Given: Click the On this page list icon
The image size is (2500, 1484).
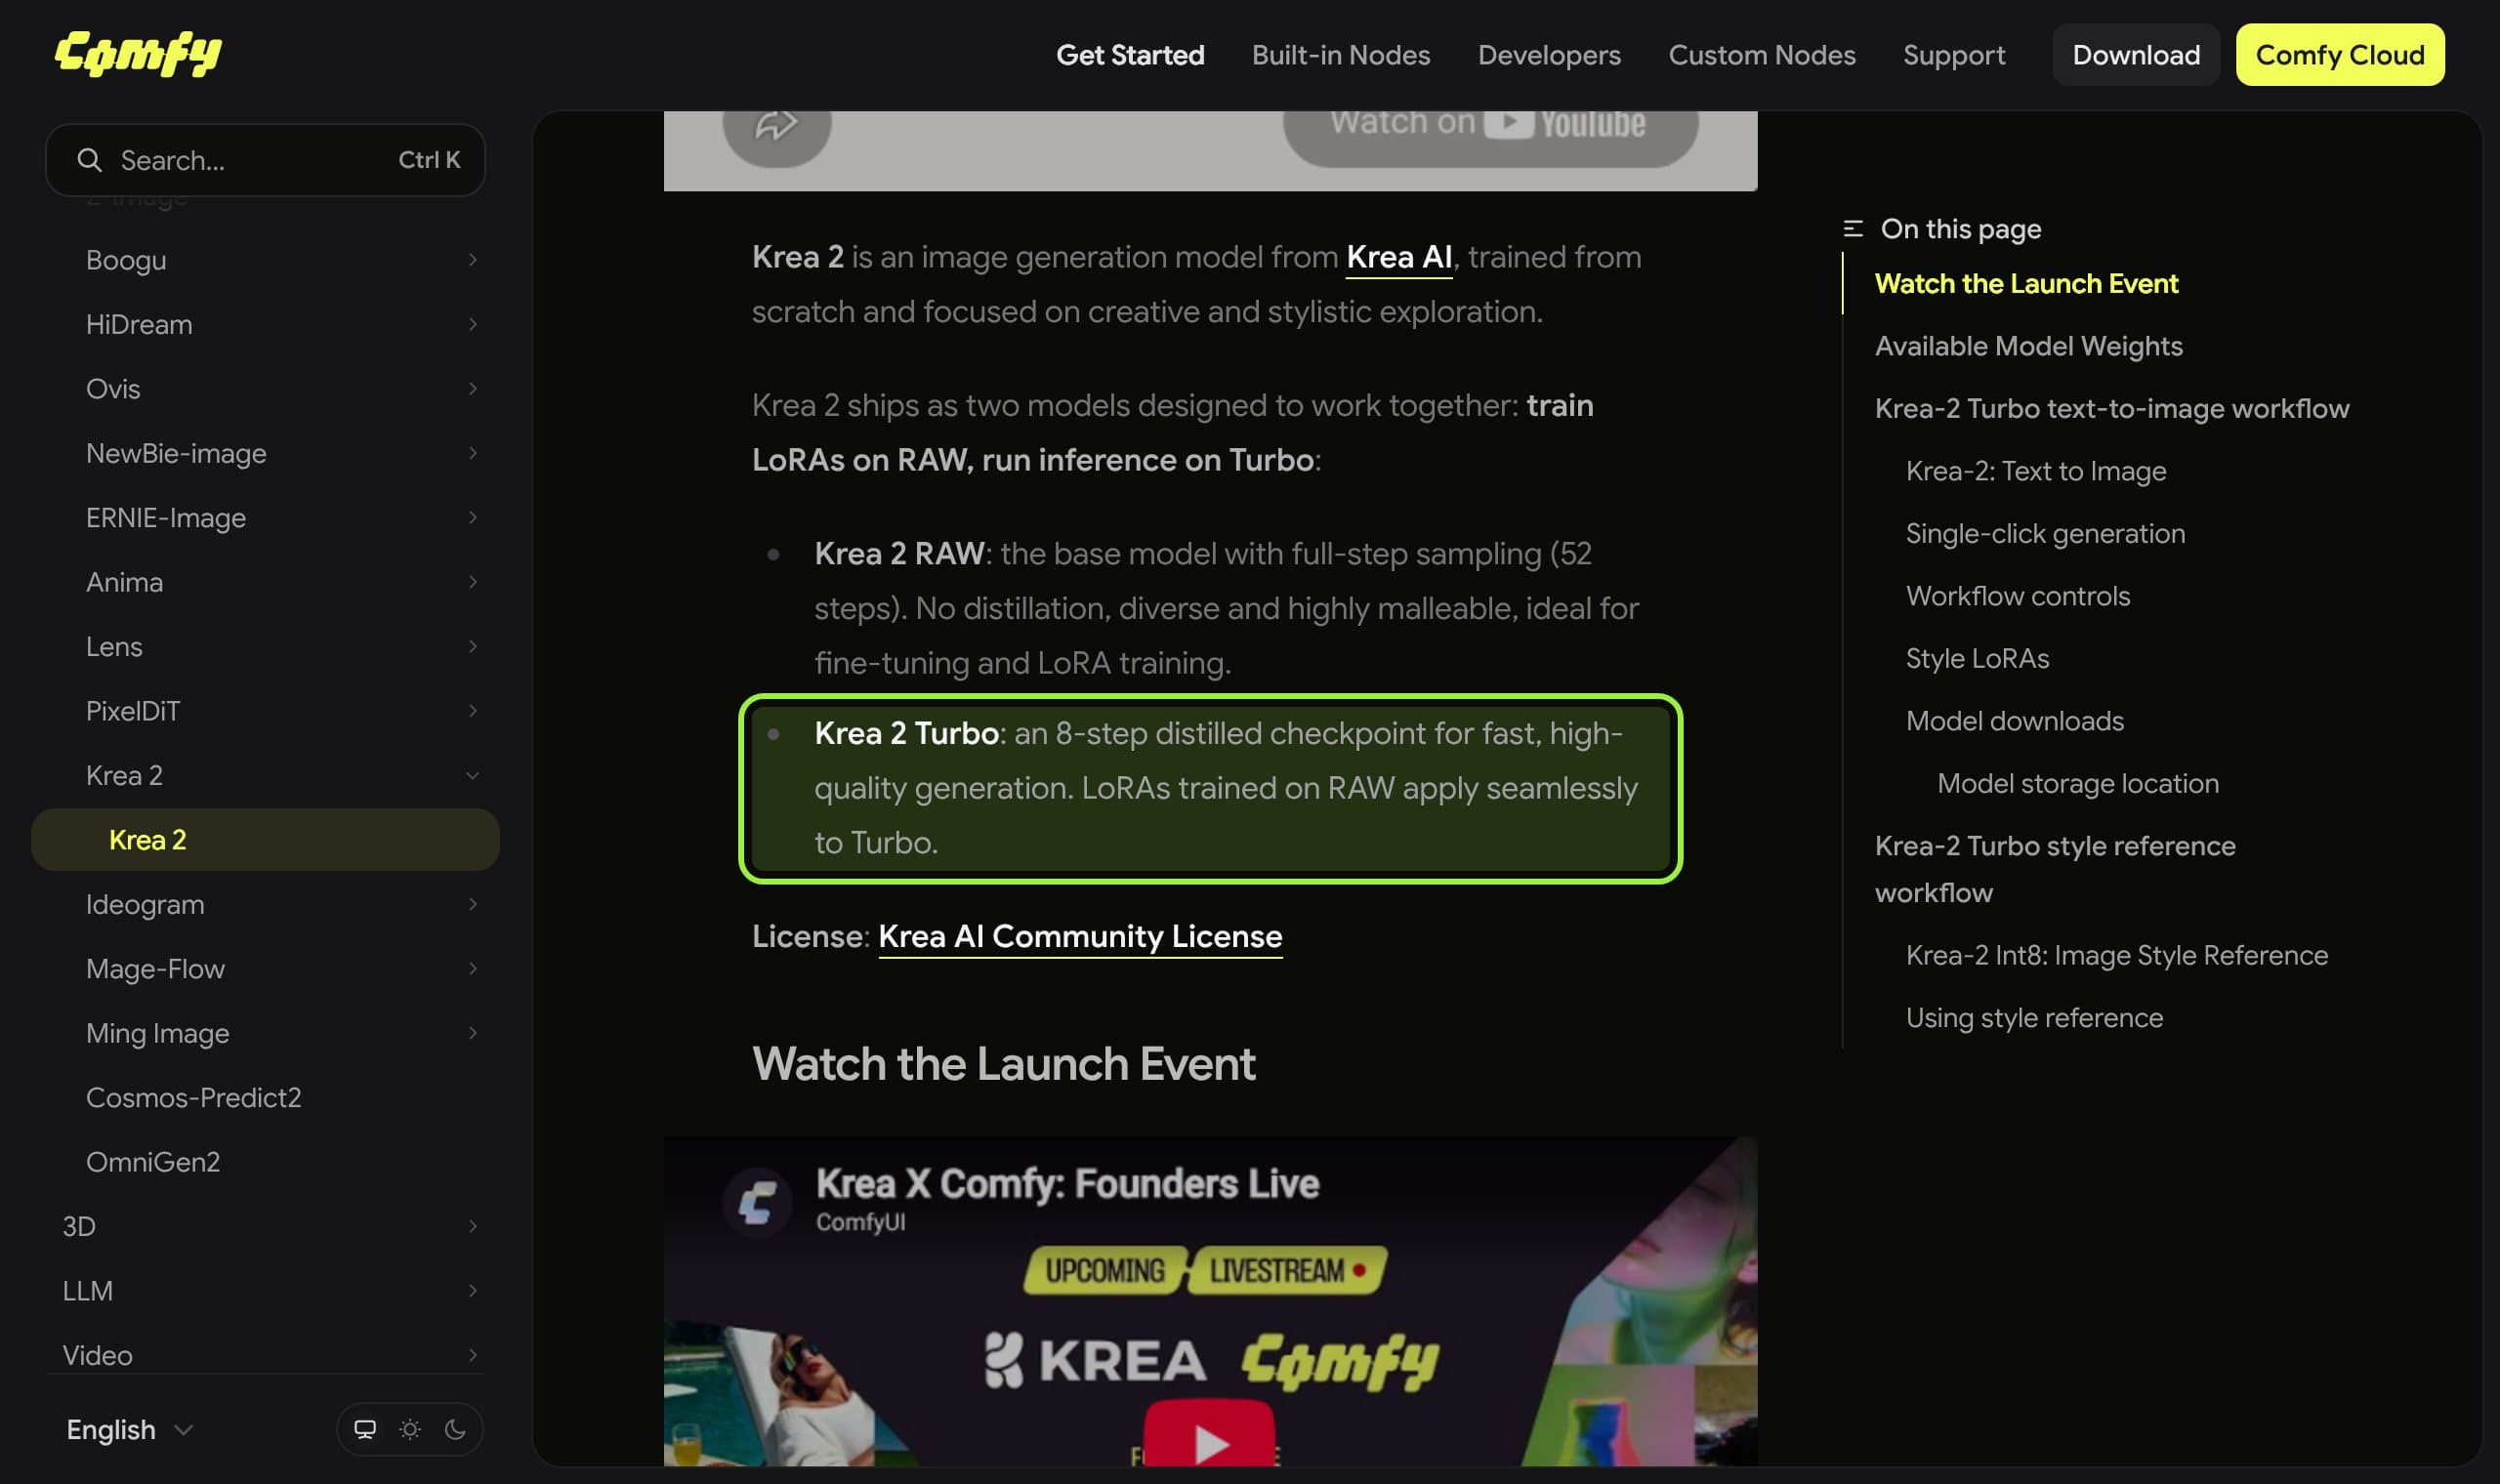Looking at the screenshot, I should coord(1852,229).
